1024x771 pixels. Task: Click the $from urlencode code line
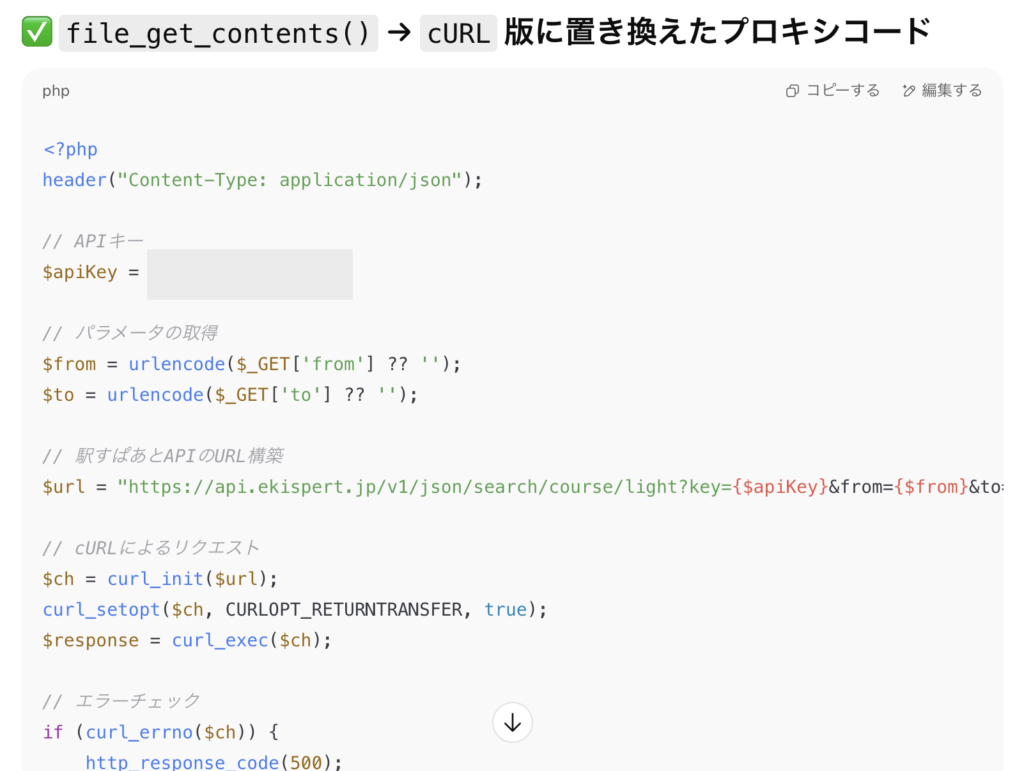(252, 364)
